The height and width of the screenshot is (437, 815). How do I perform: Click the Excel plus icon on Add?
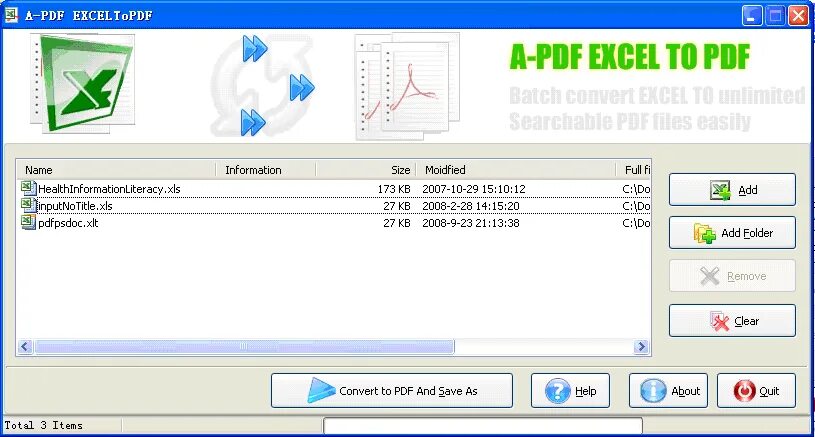pos(720,190)
